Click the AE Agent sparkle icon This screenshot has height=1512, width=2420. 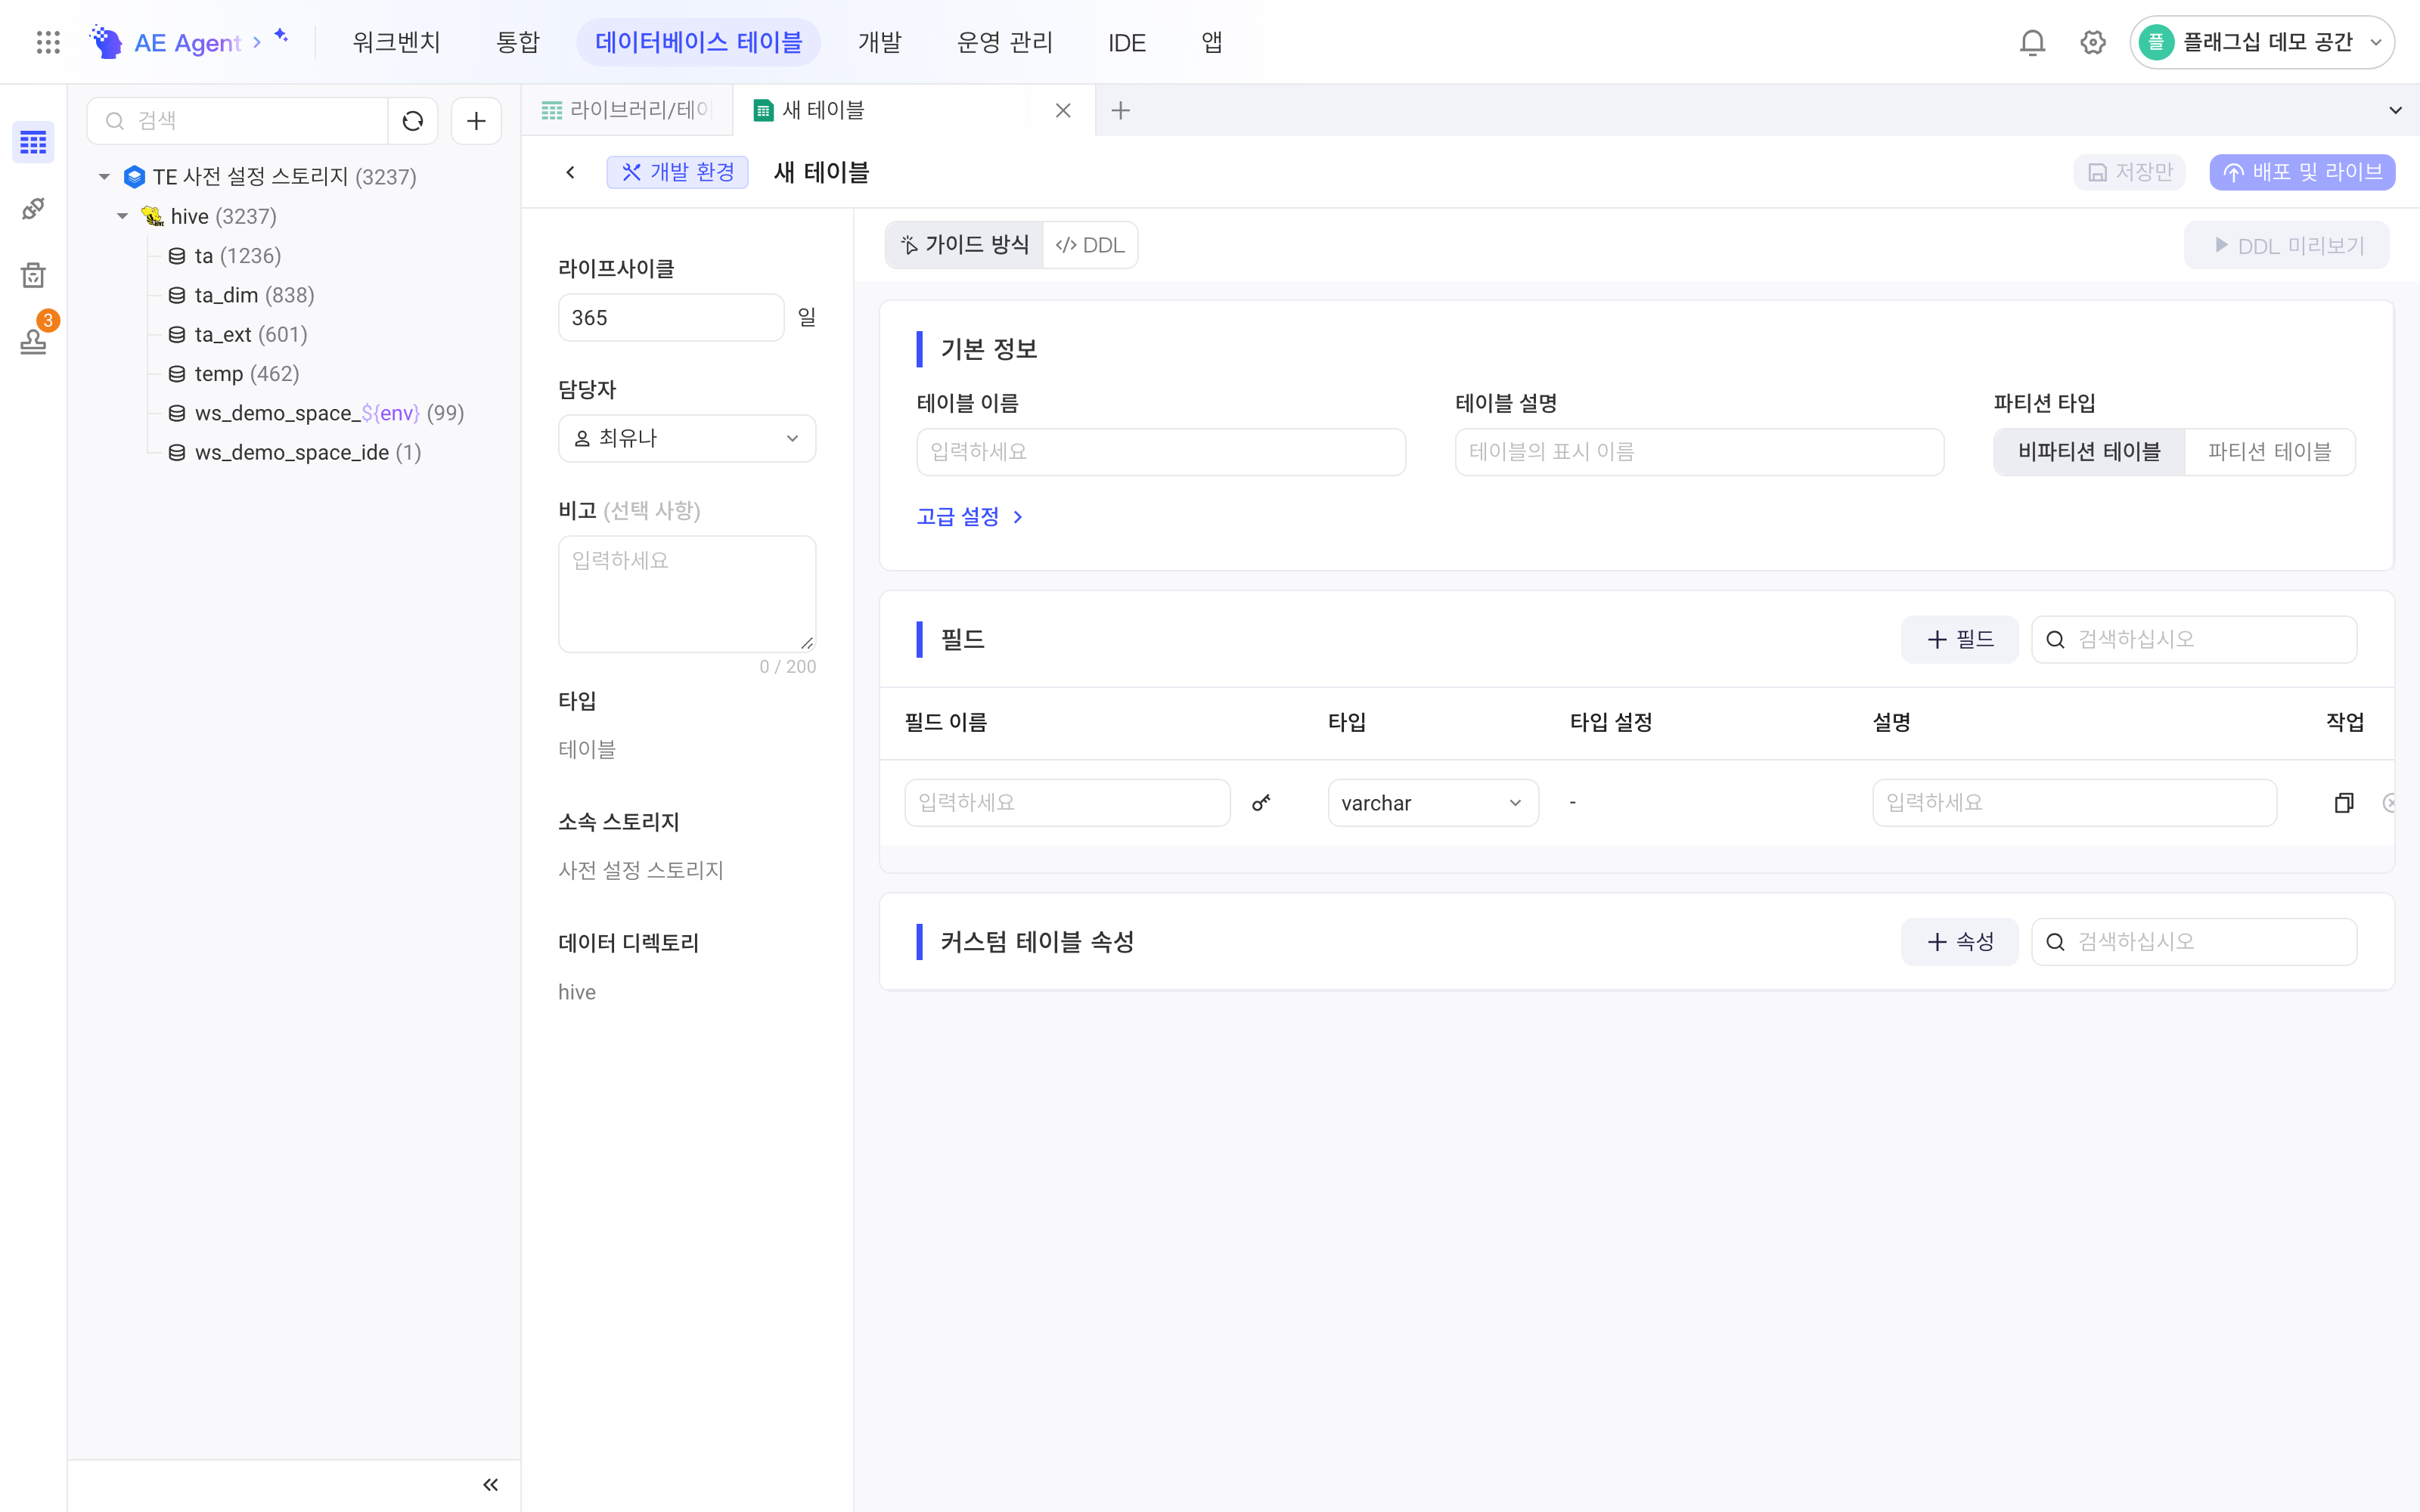(281, 36)
